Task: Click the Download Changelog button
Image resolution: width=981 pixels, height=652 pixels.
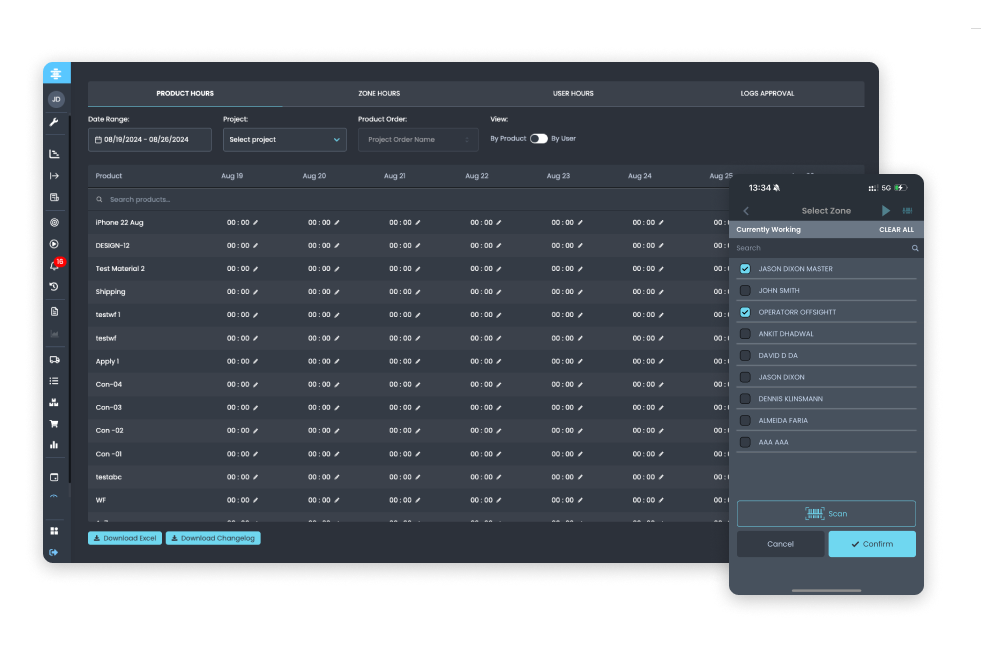Action: click(x=213, y=538)
